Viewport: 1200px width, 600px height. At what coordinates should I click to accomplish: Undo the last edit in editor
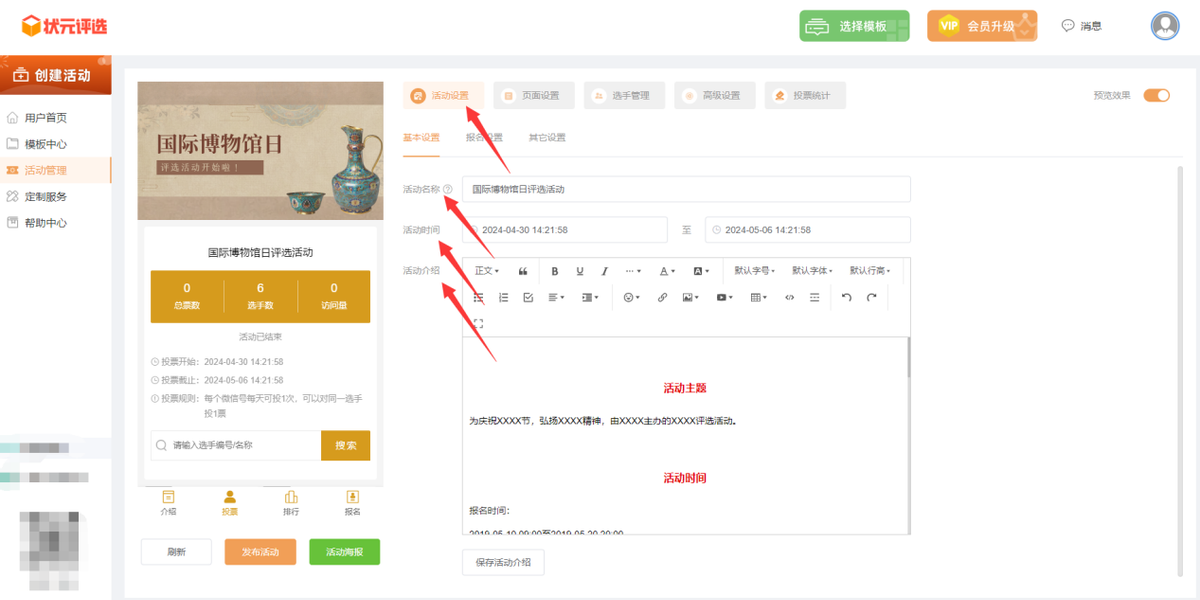[x=846, y=297]
